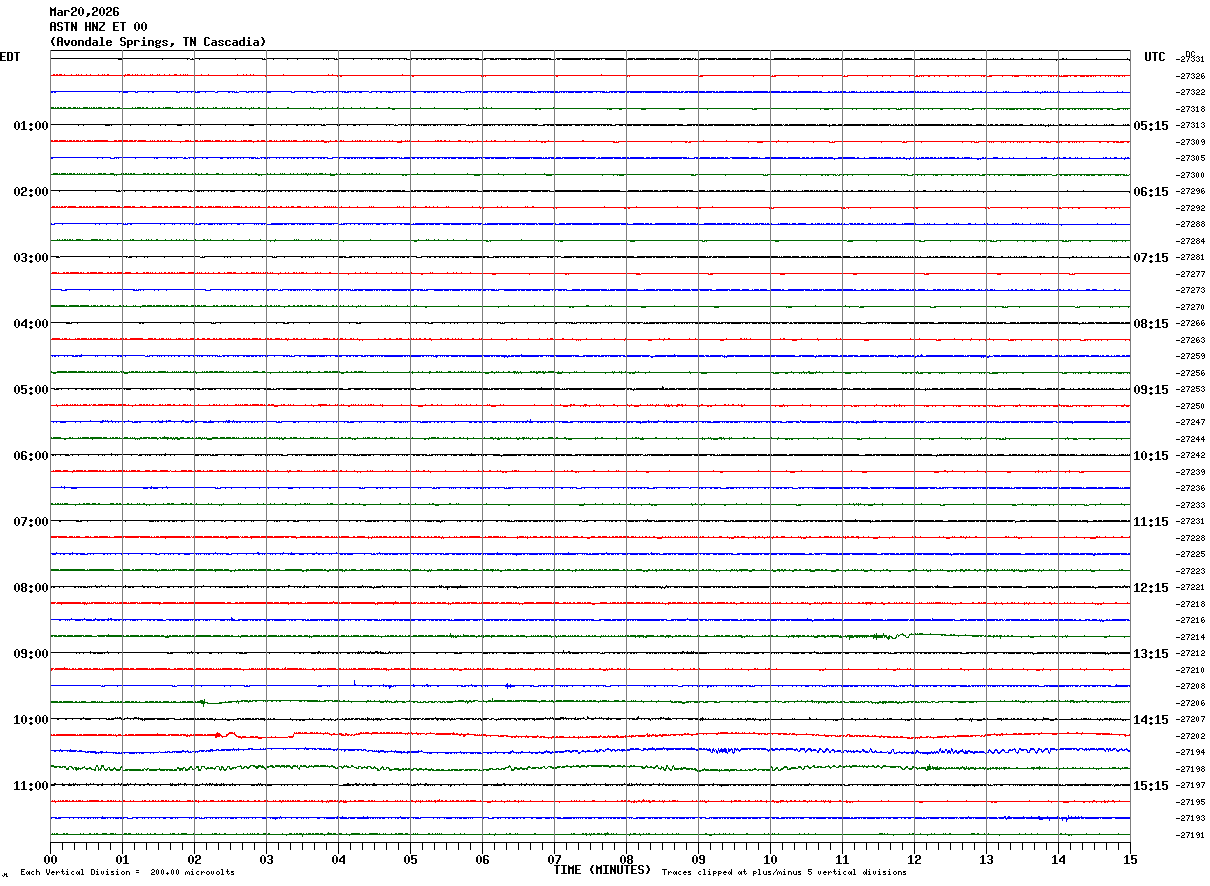Click the 'UTC' timezone label
1210x886 pixels.
point(1155,57)
